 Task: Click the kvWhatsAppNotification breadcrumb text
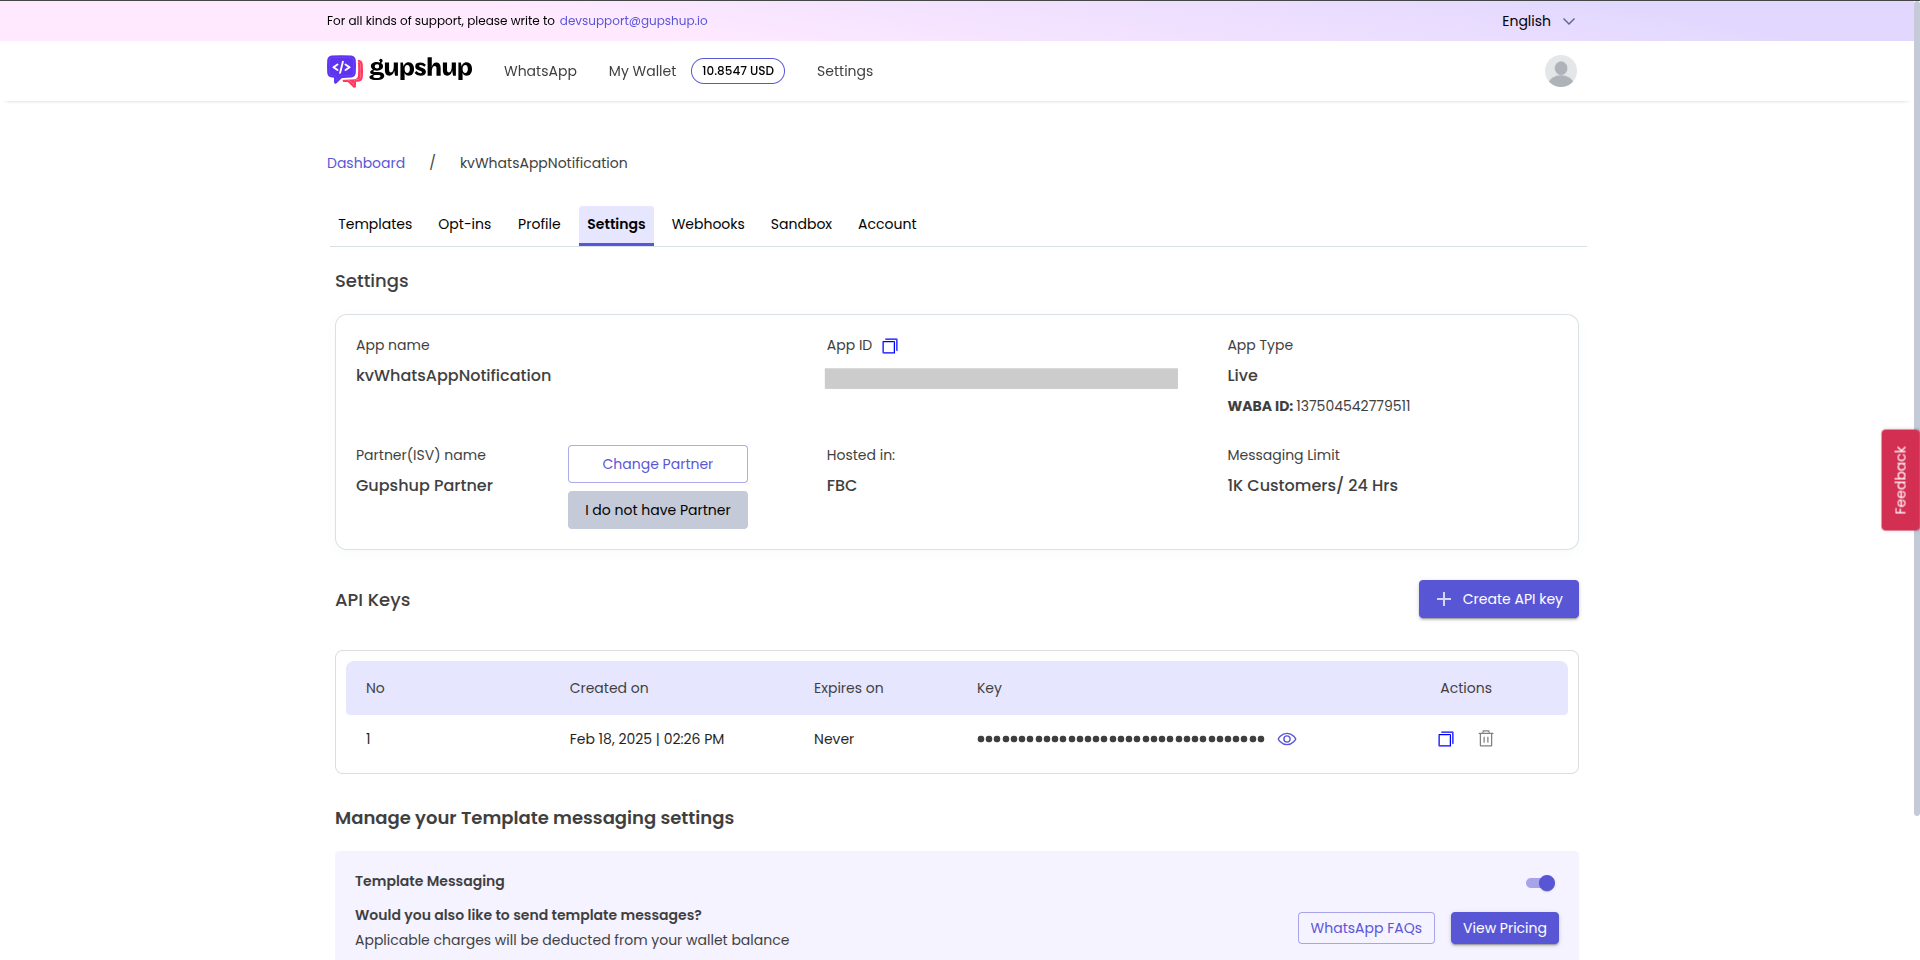[x=544, y=163]
